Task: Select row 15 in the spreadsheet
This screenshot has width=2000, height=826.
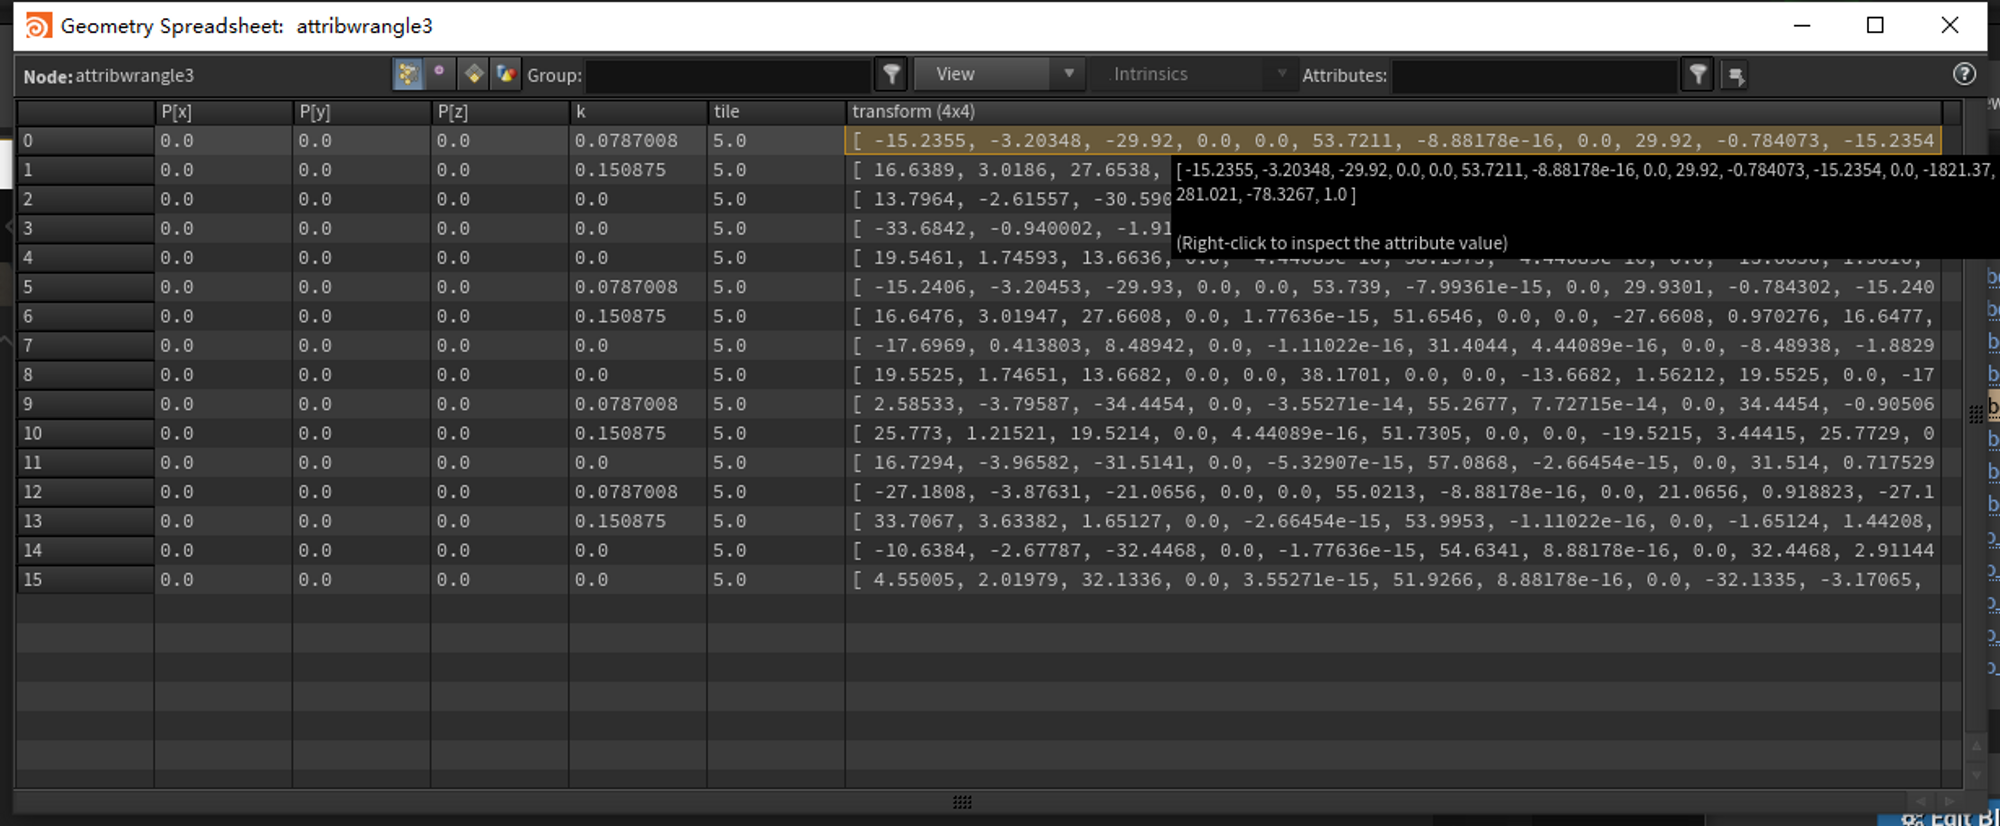Action: 84,580
